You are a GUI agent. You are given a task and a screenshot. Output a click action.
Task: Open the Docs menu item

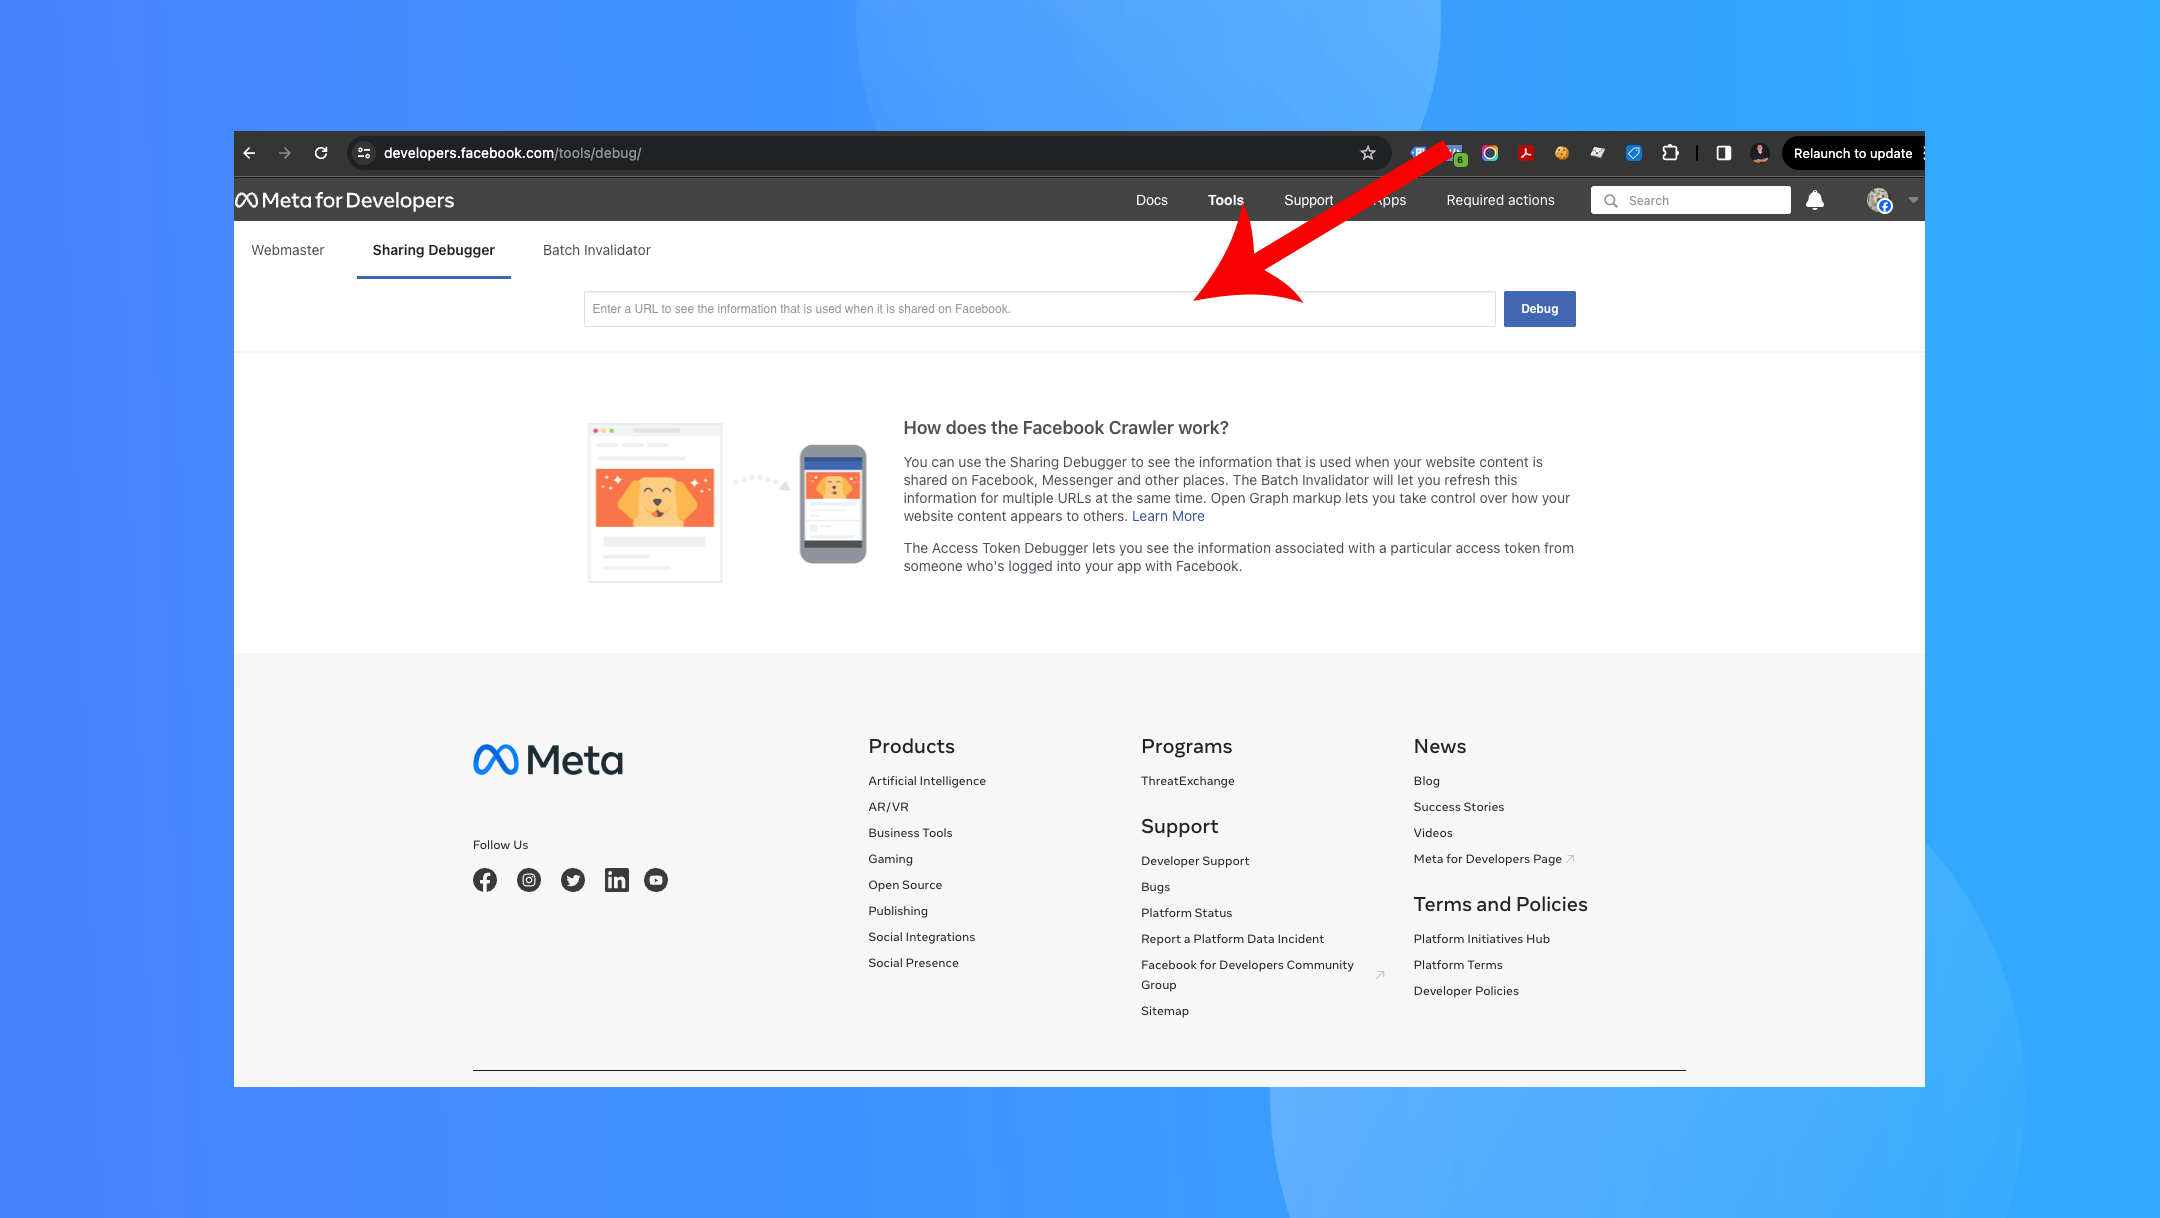(1153, 200)
